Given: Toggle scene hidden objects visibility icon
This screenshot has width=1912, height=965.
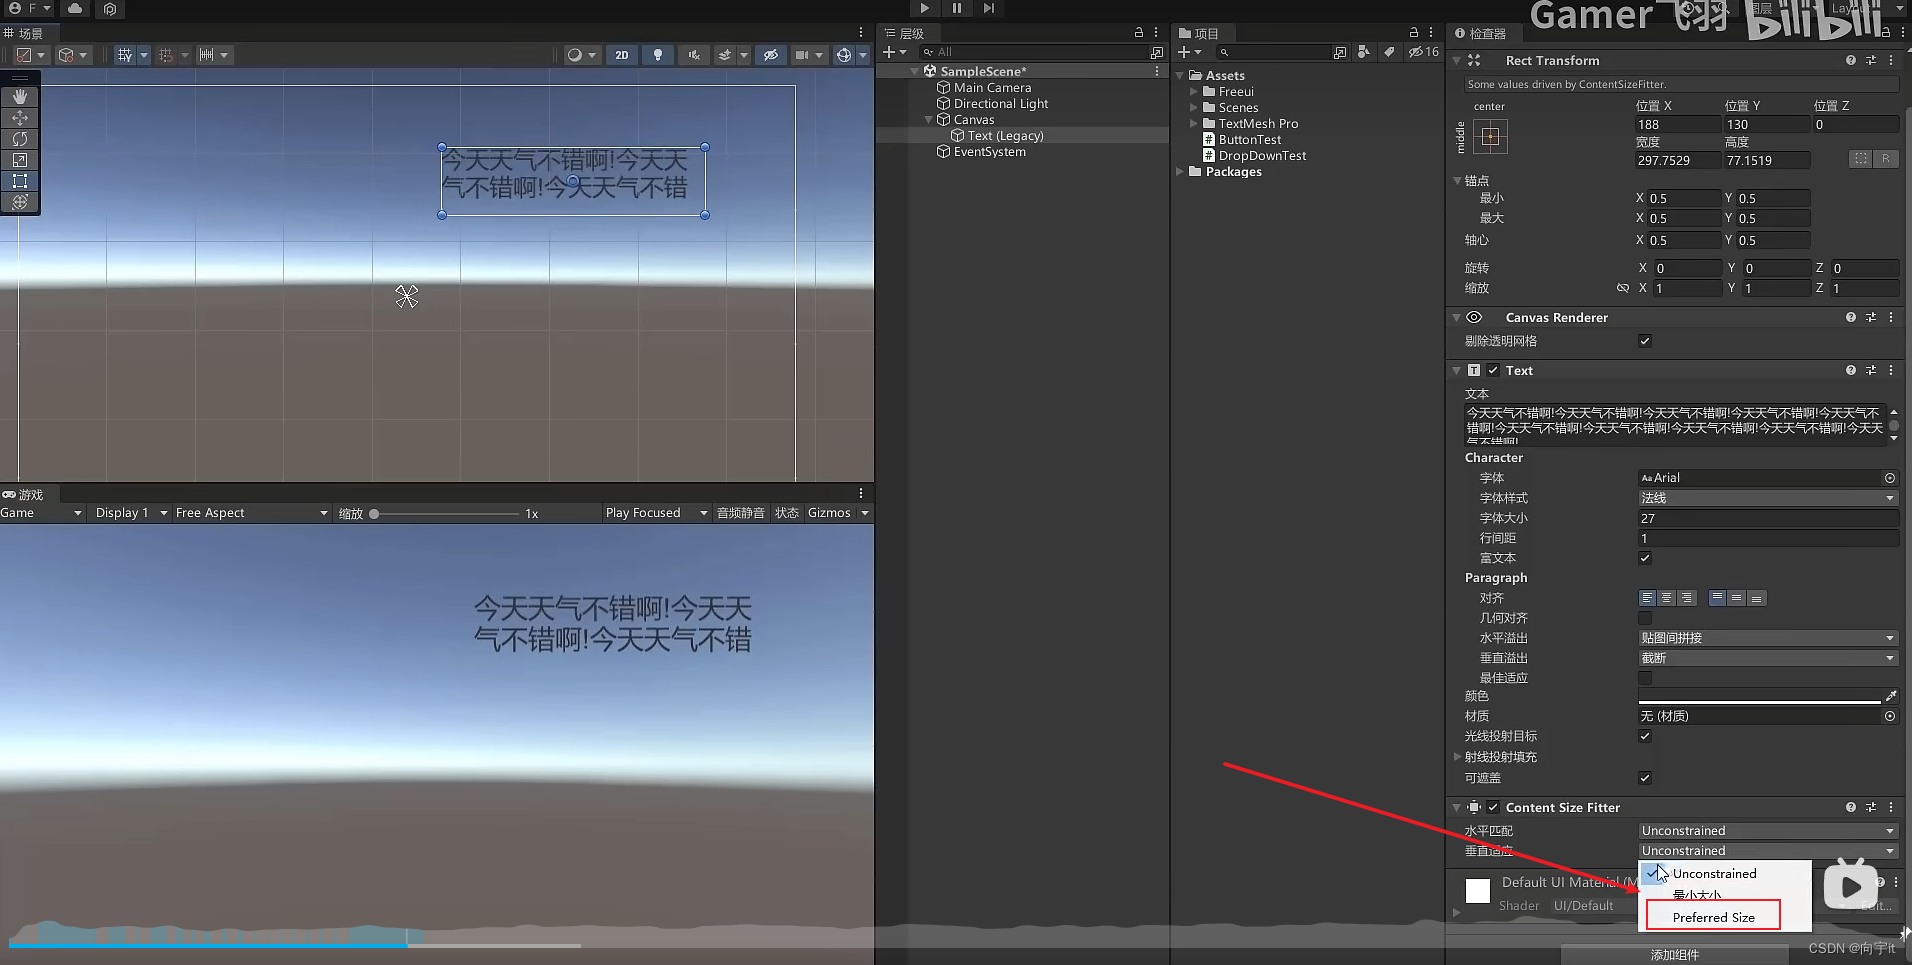Looking at the screenshot, I should pos(770,55).
